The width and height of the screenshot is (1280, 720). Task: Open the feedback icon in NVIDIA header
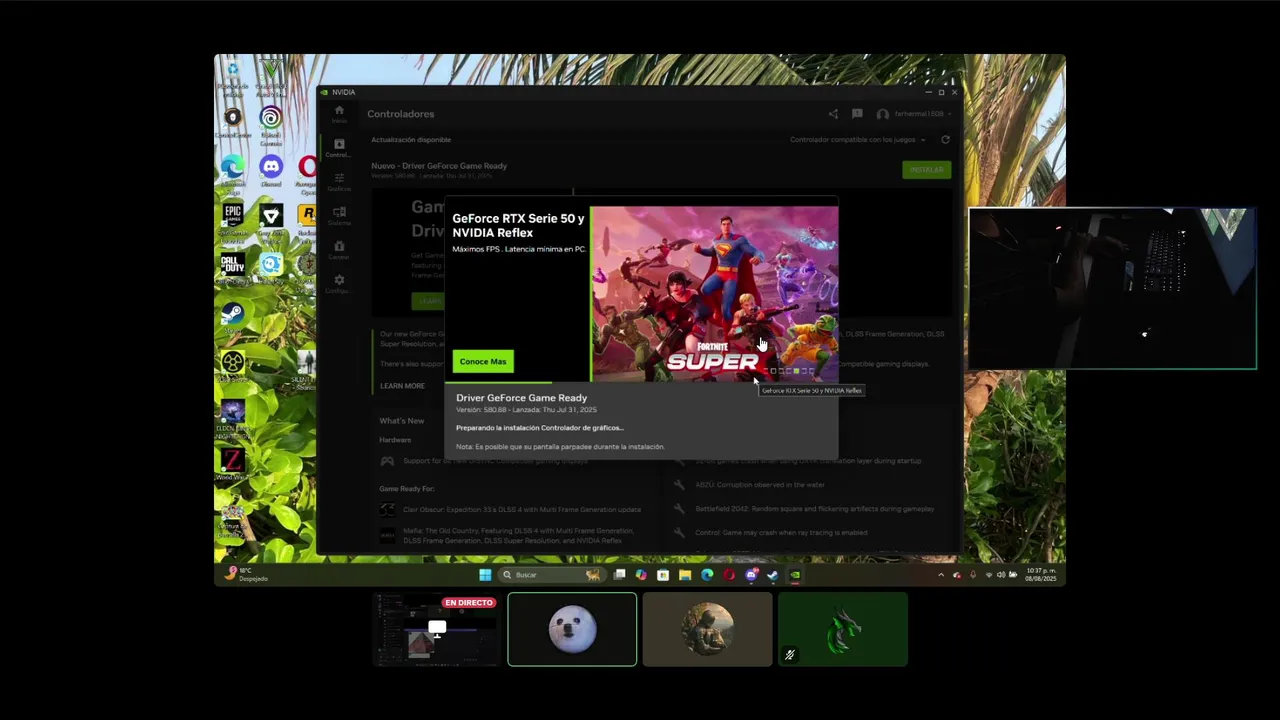point(857,114)
